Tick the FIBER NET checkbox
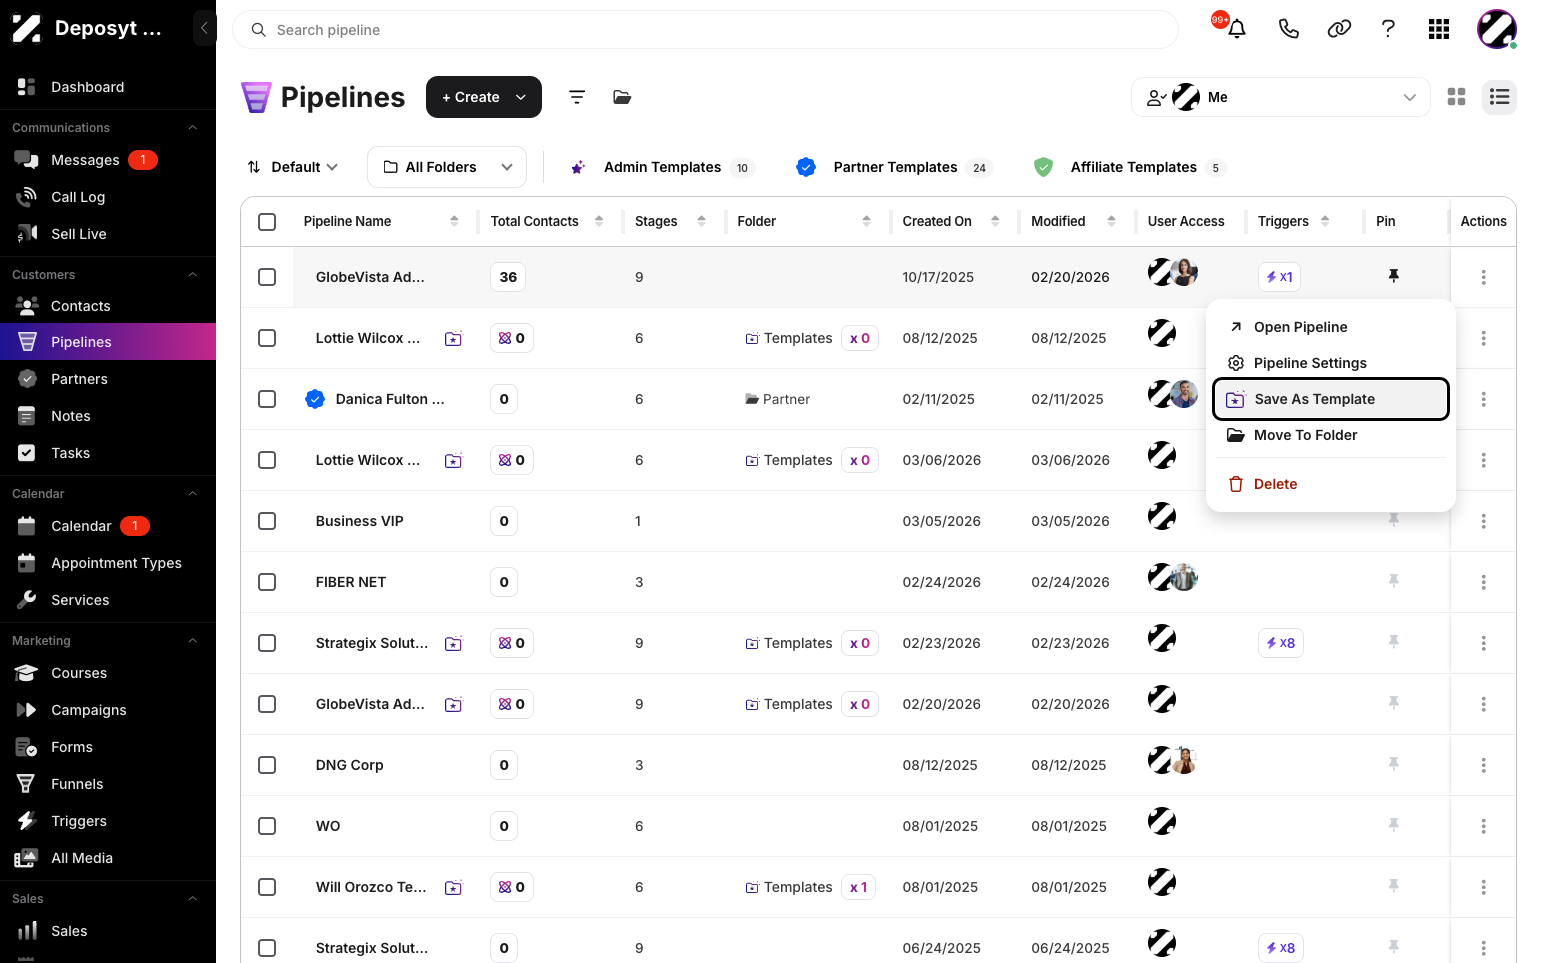 tap(267, 582)
